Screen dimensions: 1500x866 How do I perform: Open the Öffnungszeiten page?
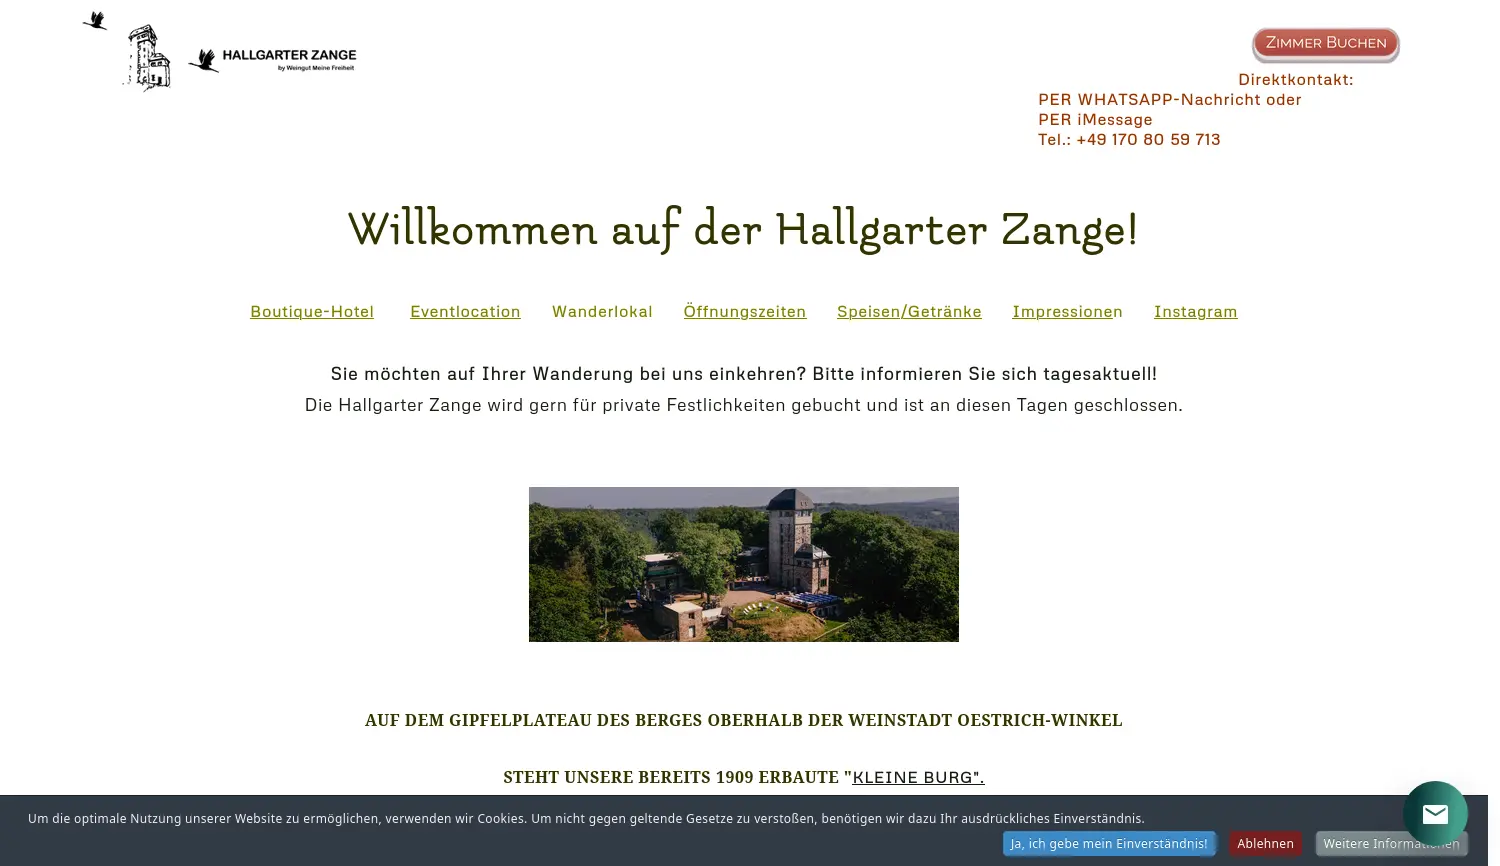click(x=744, y=312)
